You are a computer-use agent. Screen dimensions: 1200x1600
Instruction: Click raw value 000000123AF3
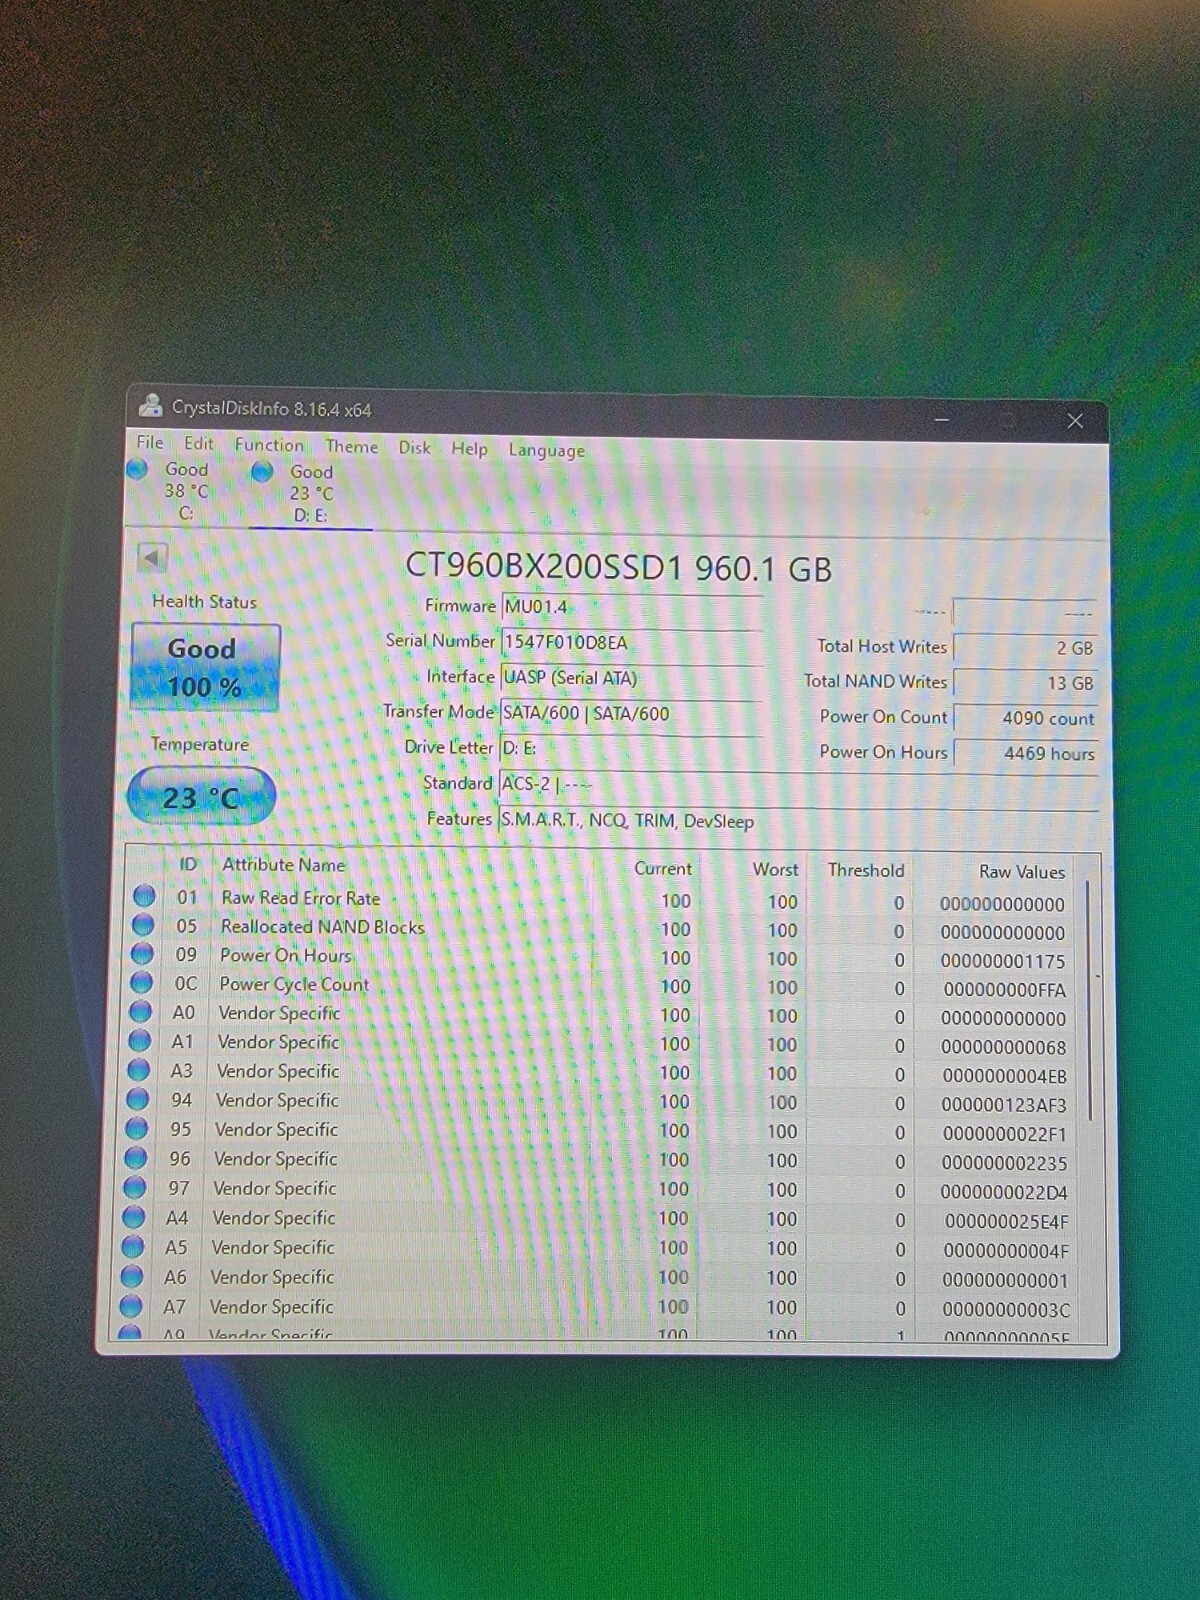click(x=1004, y=1105)
